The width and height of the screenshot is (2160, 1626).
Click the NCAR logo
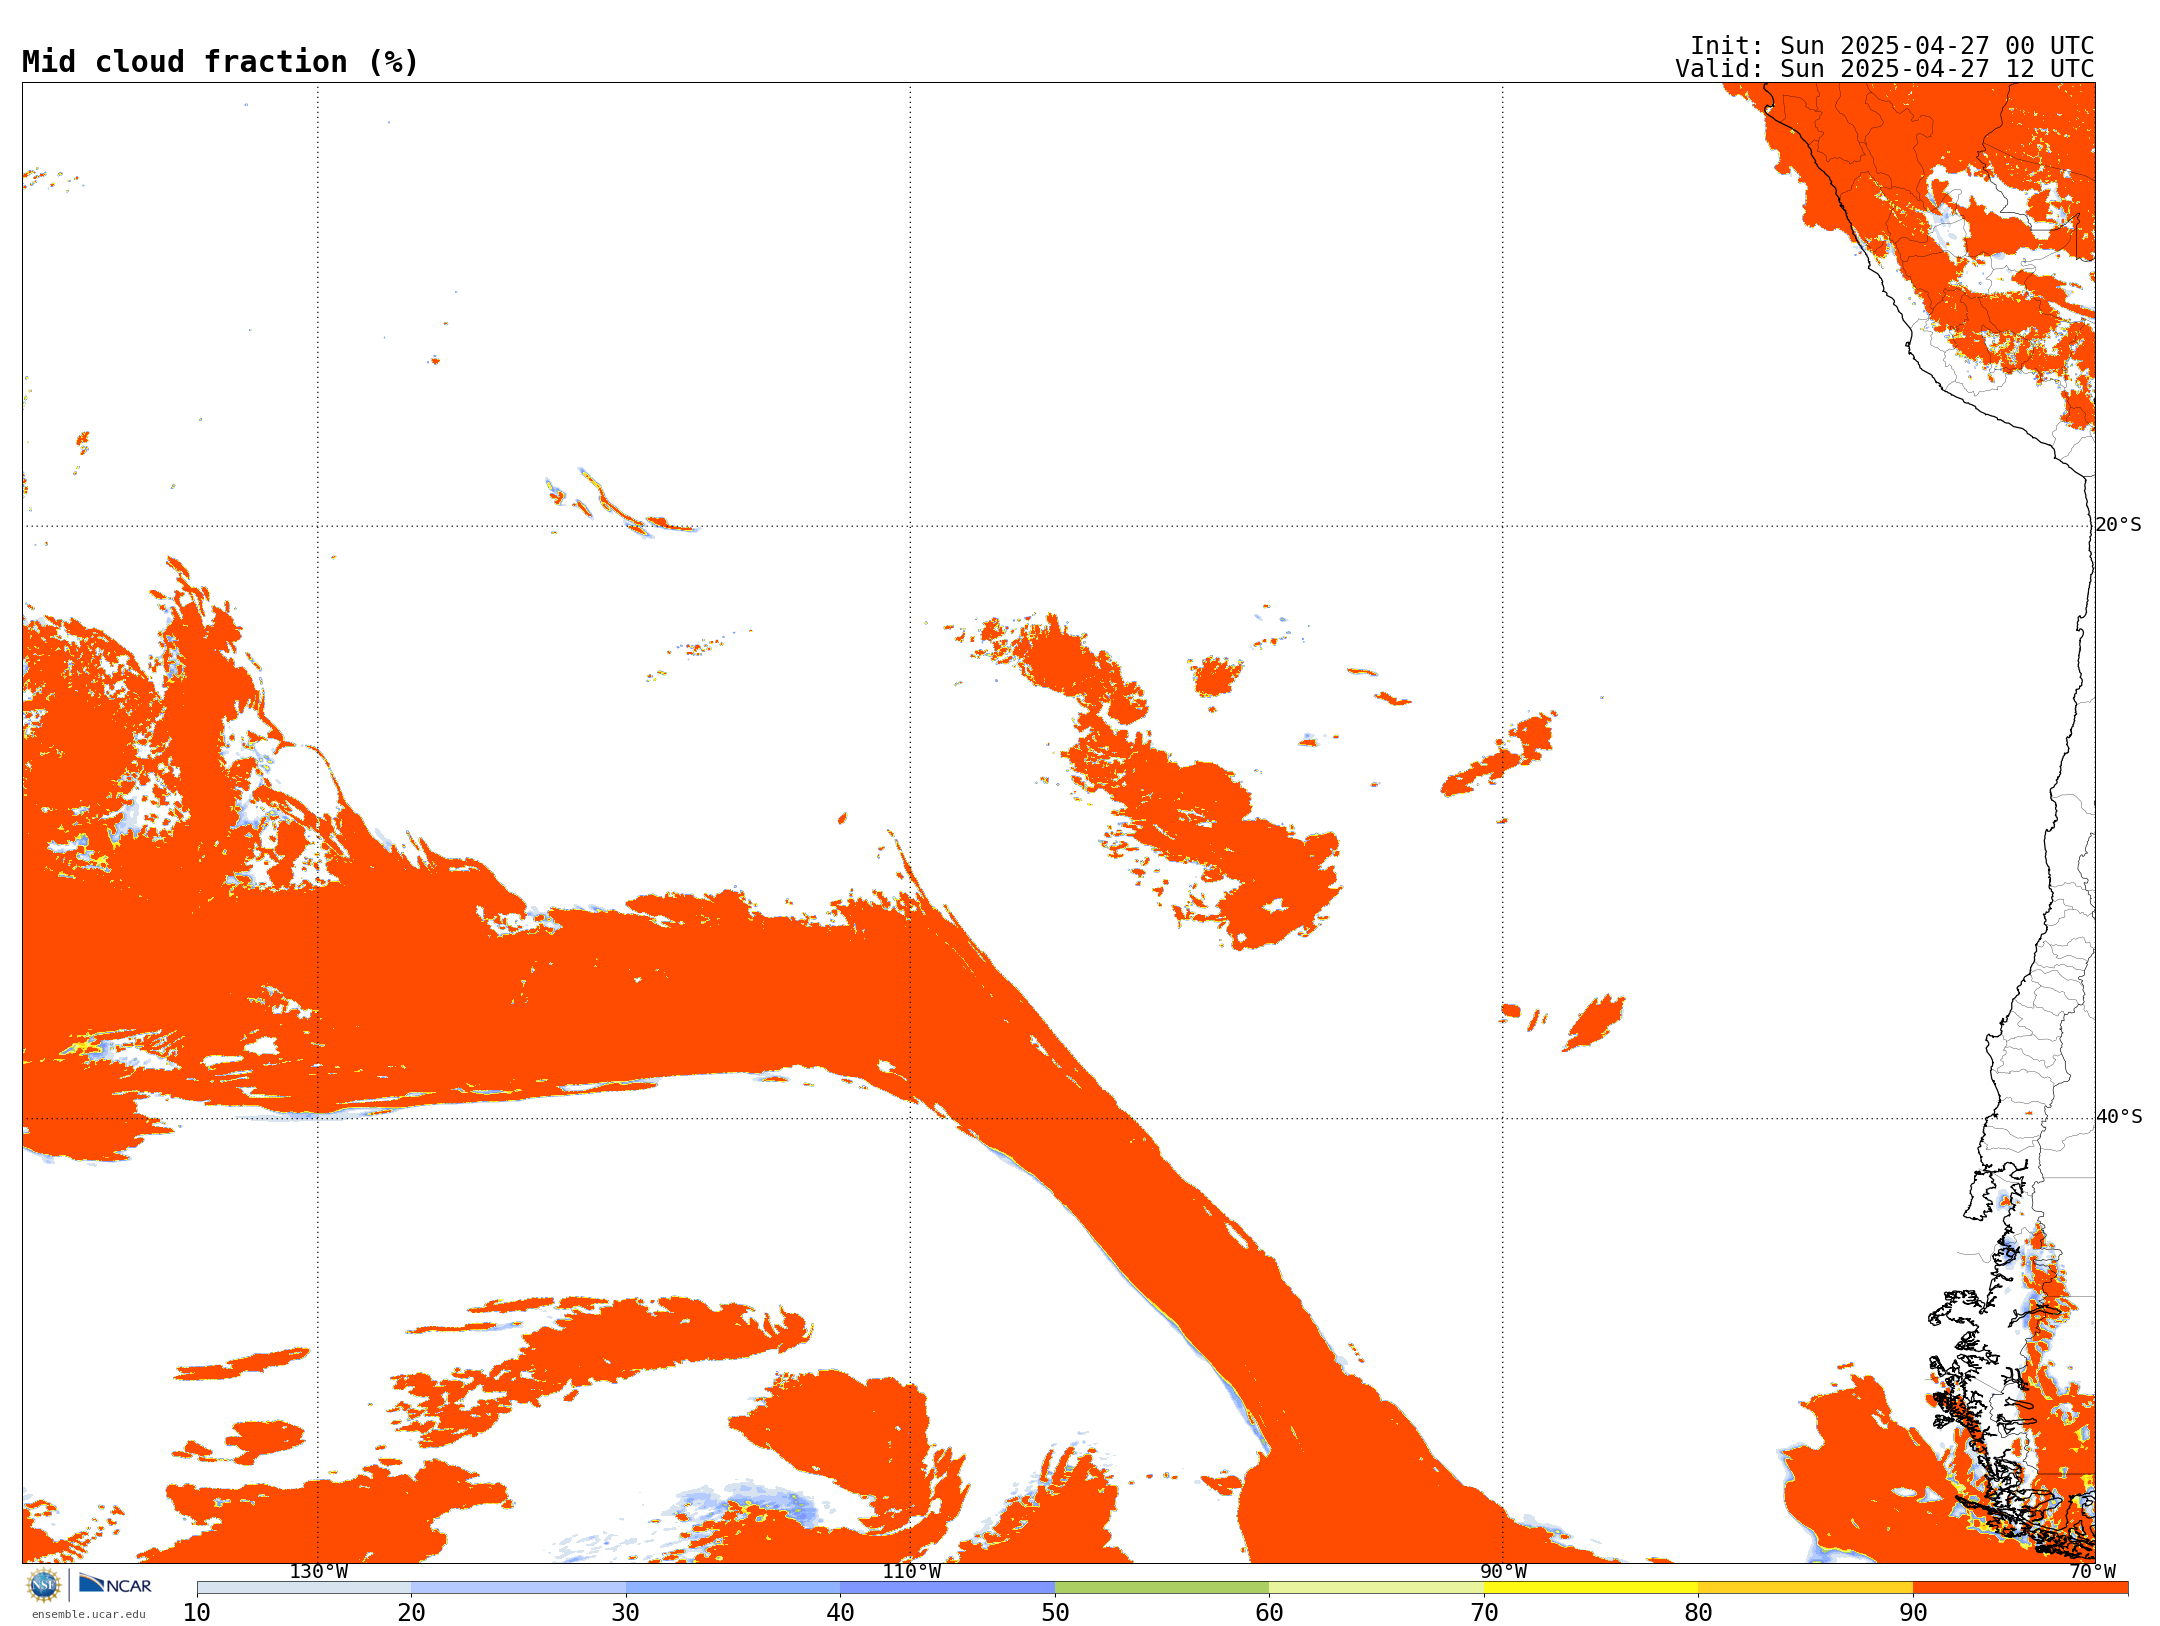tap(115, 1584)
